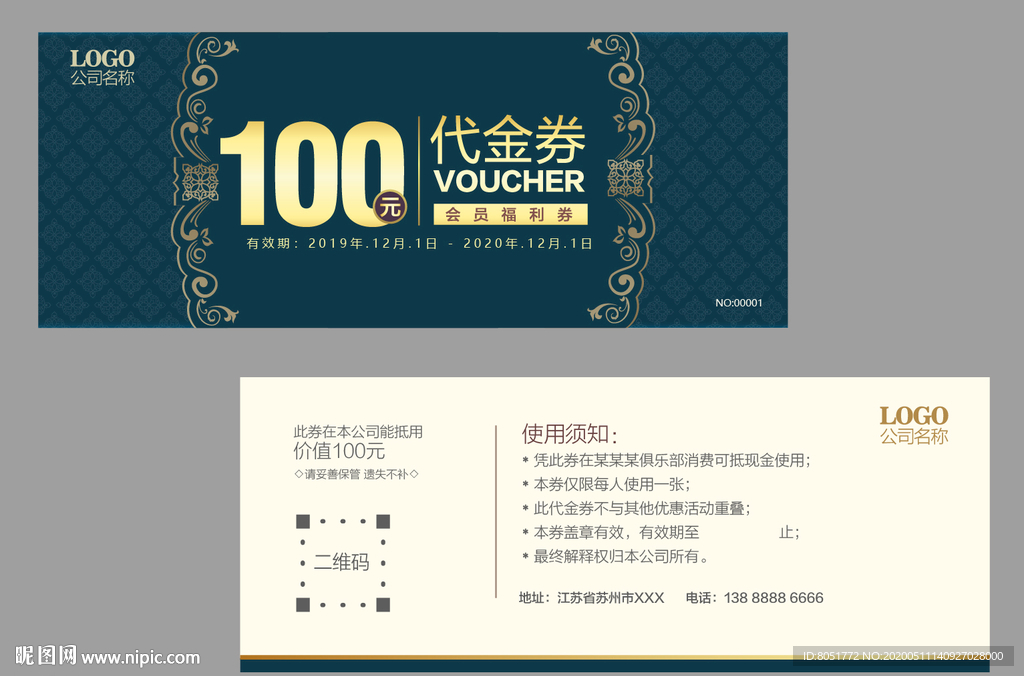The width and height of the screenshot is (1024, 676).
Task: Click the 元 circle badge
Action: [390, 208]
